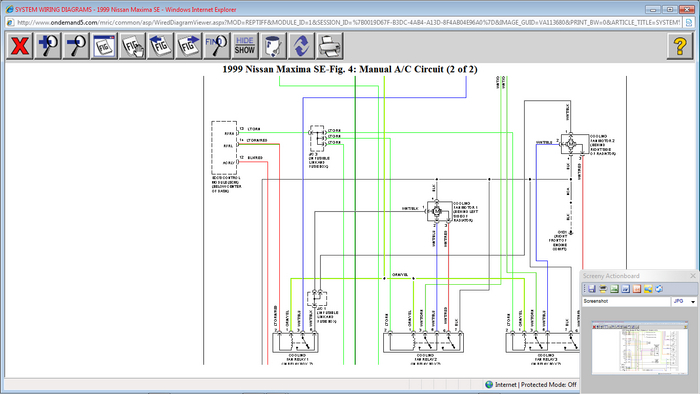Click the Cooling Fan Relay 1 box
700x394 pixels.
296,342
